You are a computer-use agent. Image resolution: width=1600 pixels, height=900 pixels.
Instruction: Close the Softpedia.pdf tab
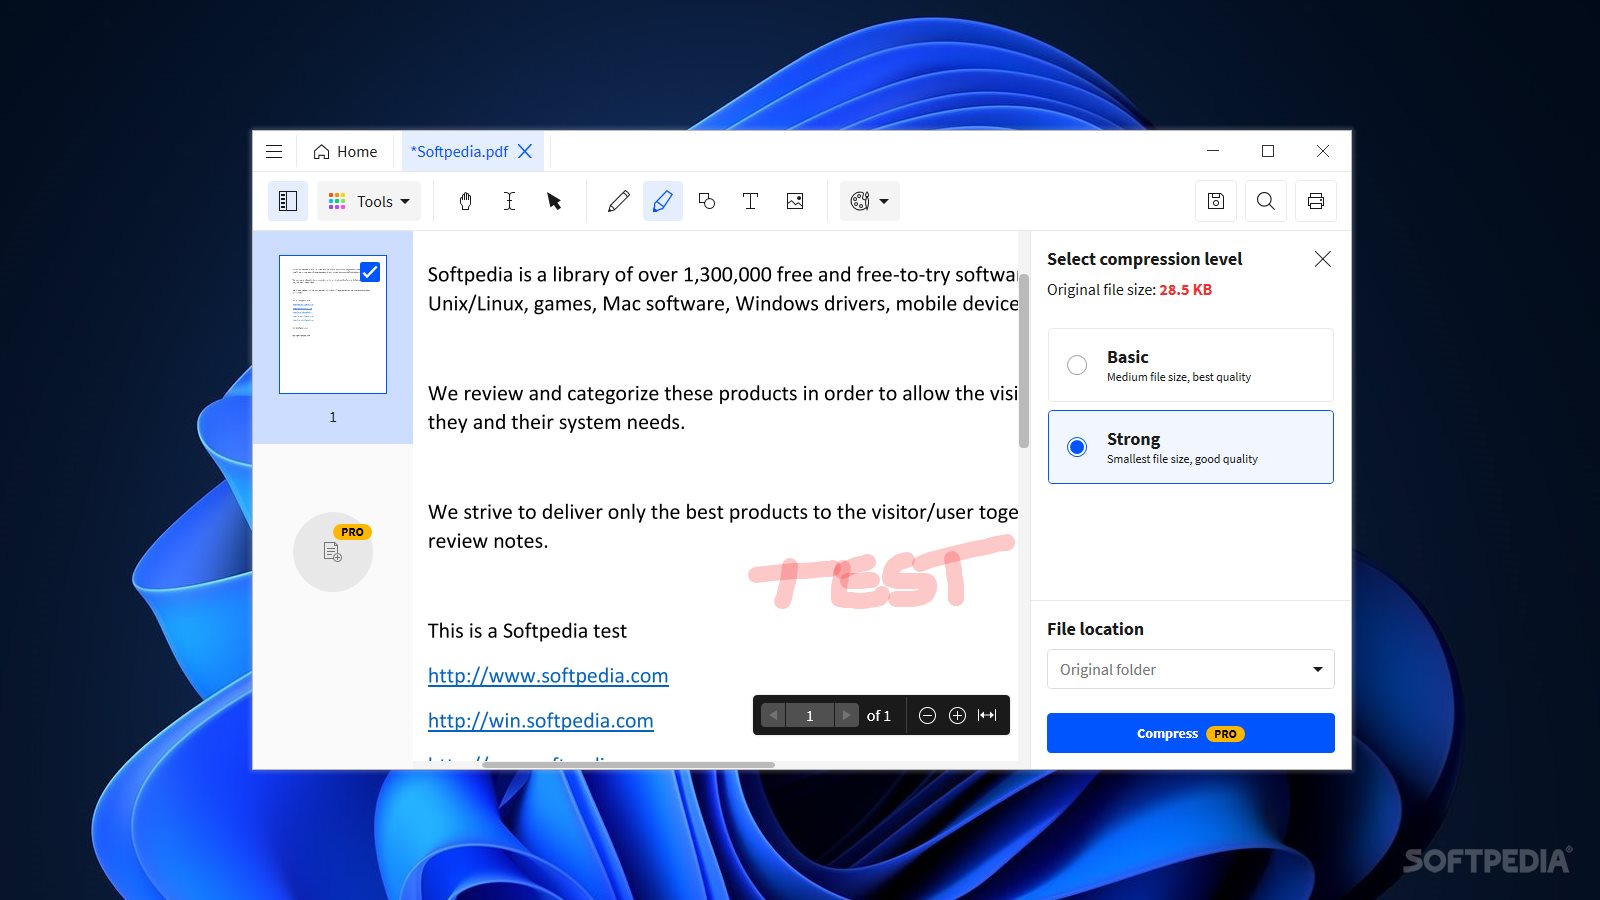coord(525,152)
